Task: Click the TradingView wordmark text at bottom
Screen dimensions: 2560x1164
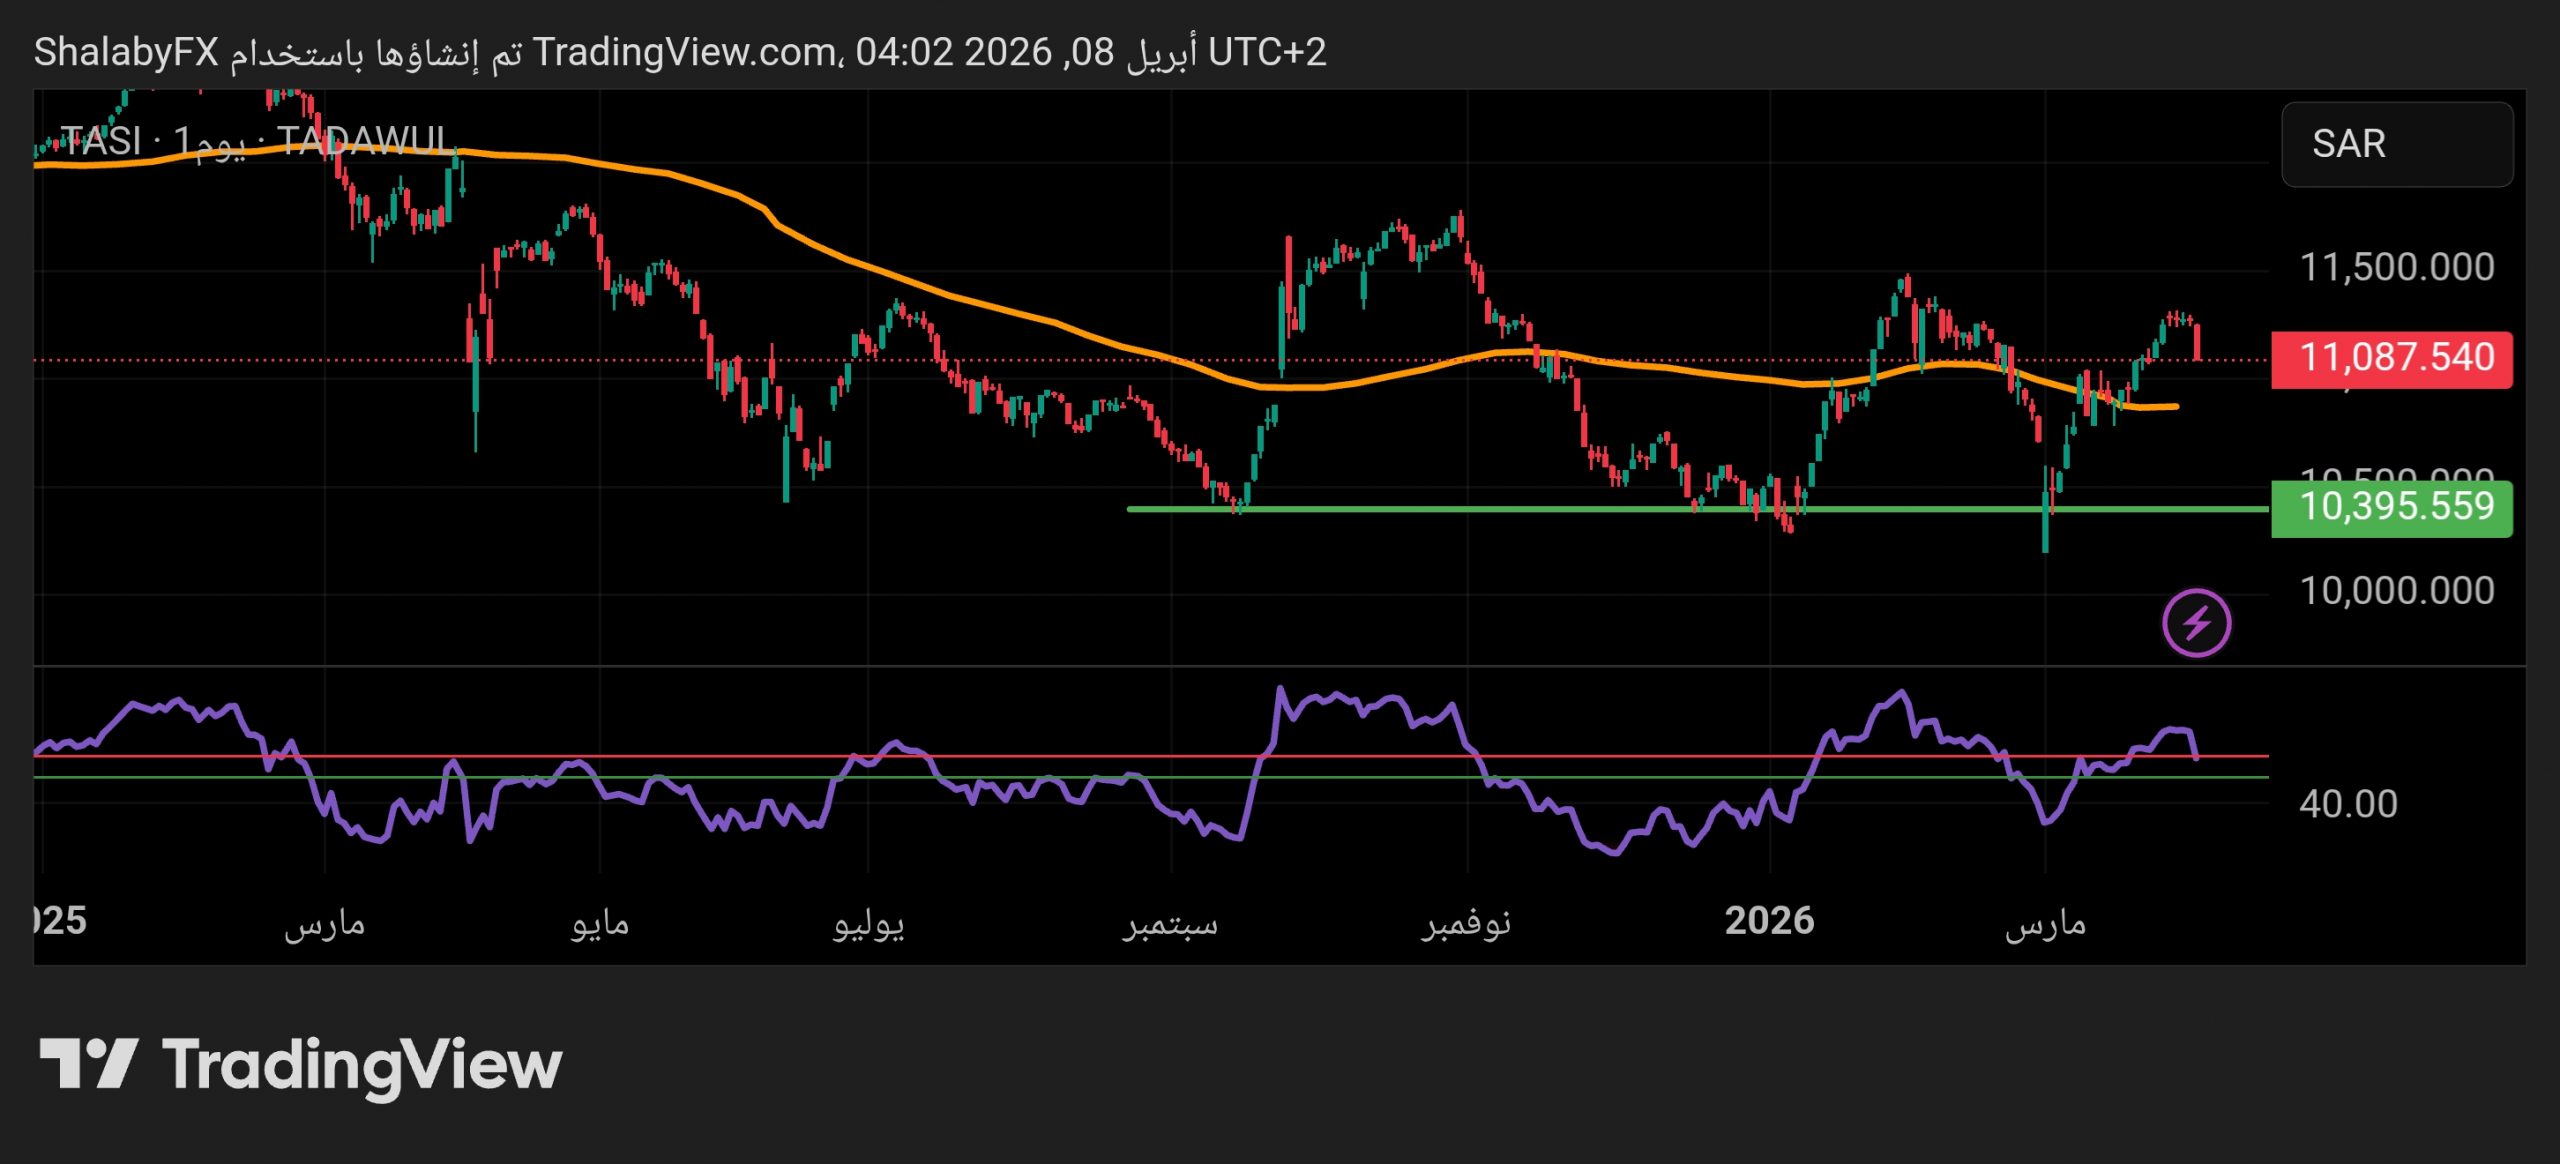Action: [362, 1065]
